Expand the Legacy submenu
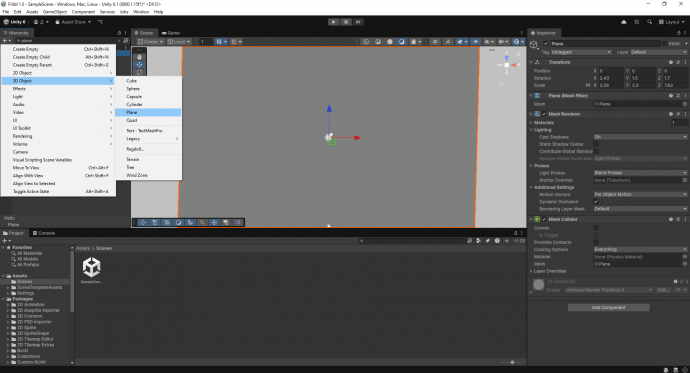This screenshot has height=373, width=690. [x=148, y=139]
